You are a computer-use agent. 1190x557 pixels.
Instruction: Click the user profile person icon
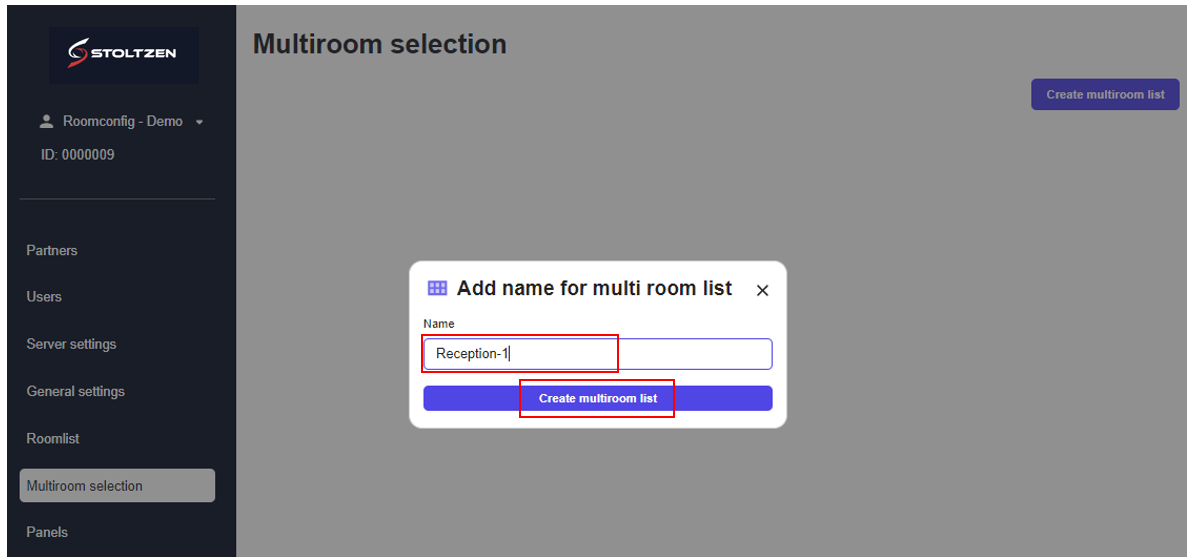pos(46,121)
